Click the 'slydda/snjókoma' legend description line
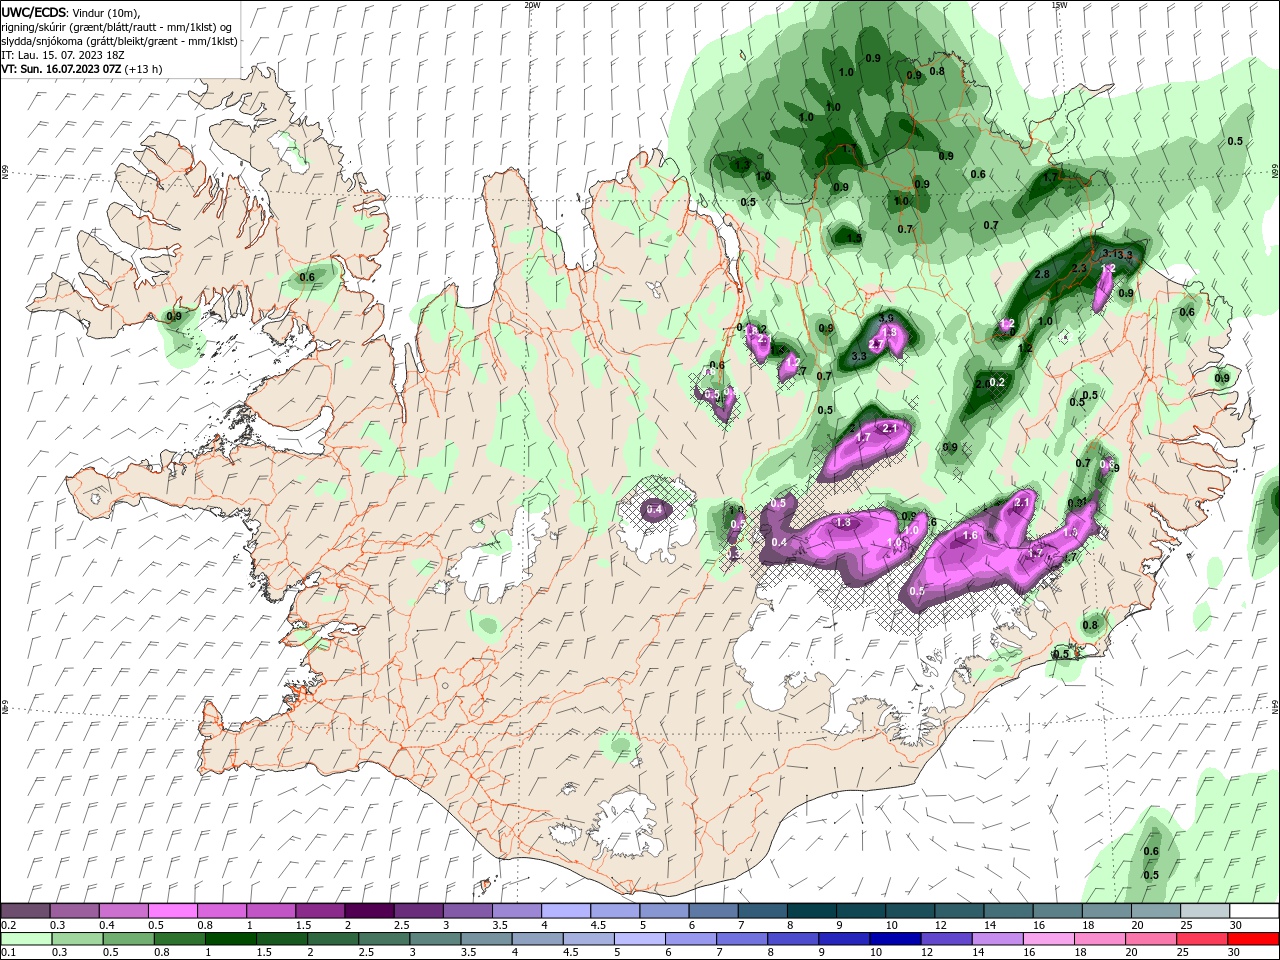 click(x=120, y=41)
